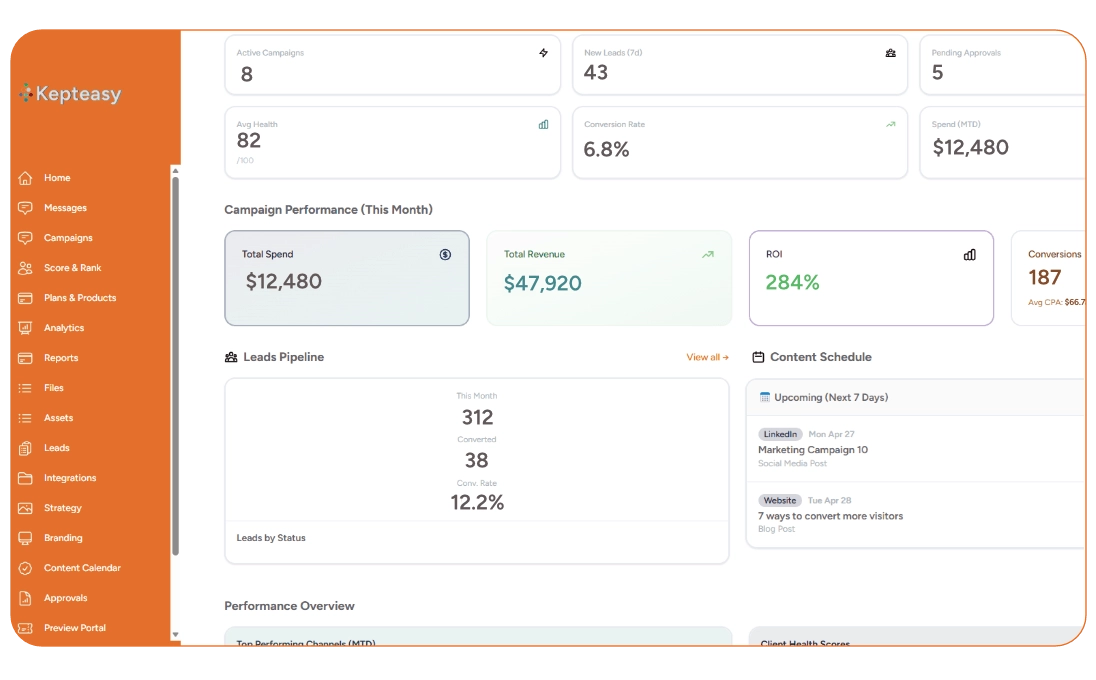Click the Score & Rank people icon

tap(25, 268)
